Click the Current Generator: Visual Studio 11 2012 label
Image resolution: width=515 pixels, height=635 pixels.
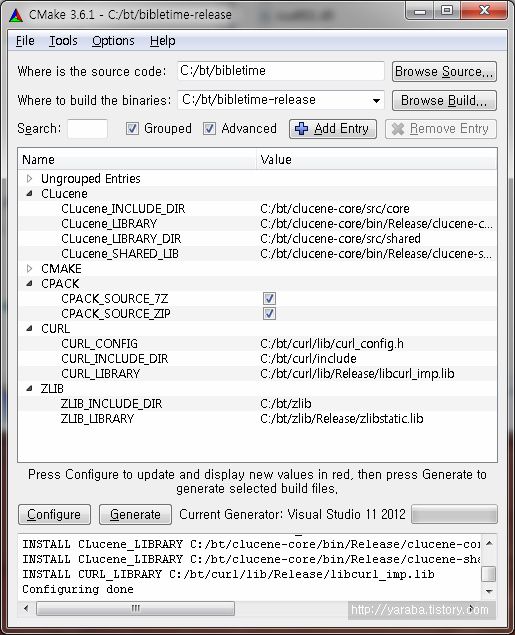[292, 514]
